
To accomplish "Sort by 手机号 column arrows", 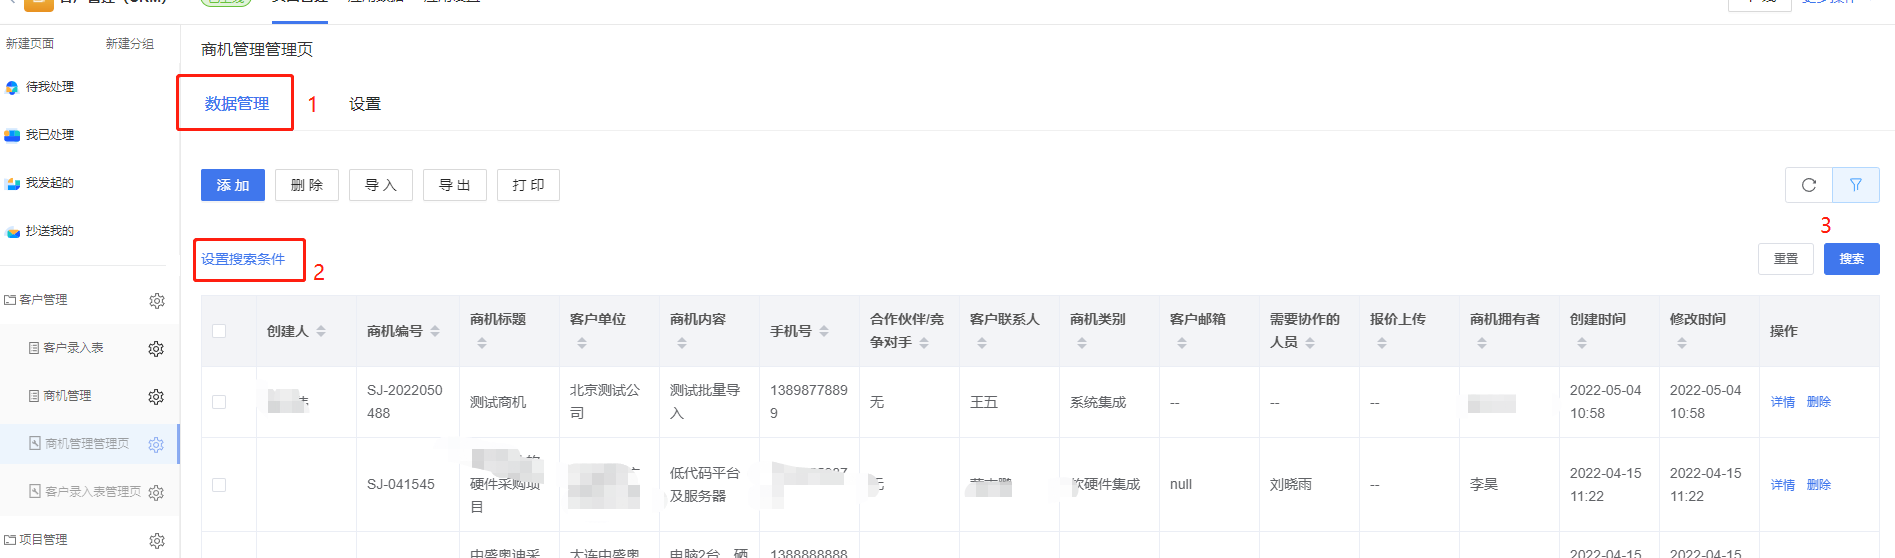I will 824,331.
